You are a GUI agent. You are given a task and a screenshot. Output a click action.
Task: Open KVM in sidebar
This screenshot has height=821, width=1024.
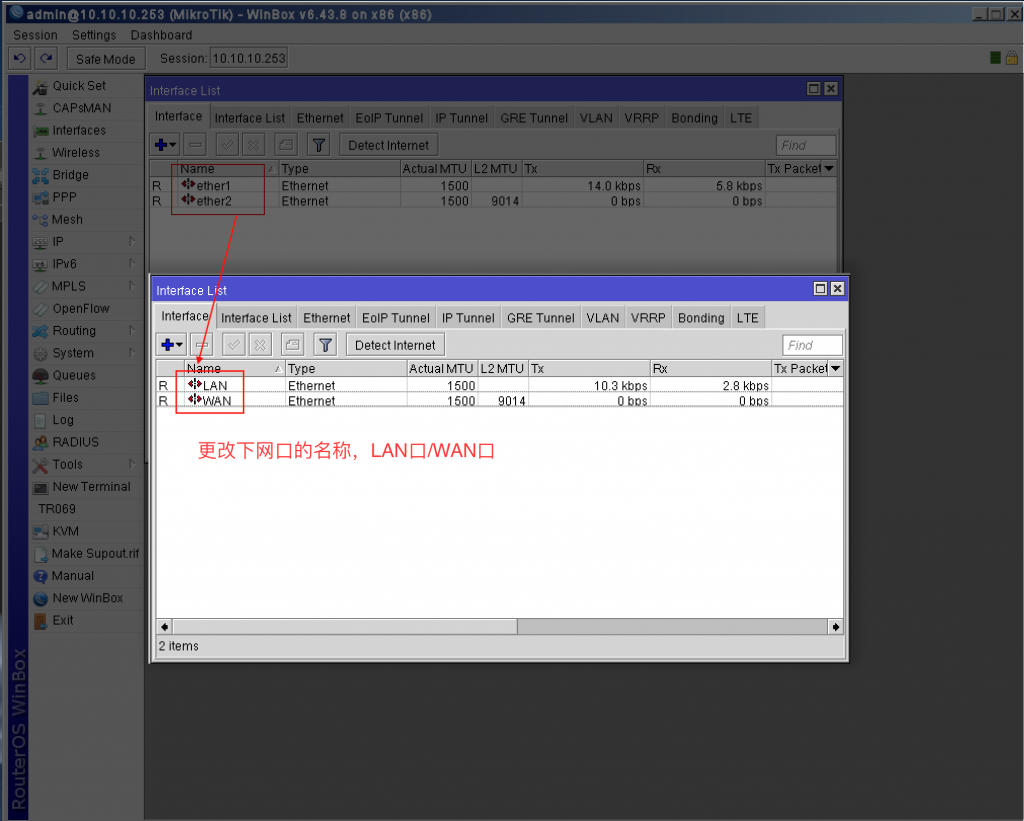point(65,531)
